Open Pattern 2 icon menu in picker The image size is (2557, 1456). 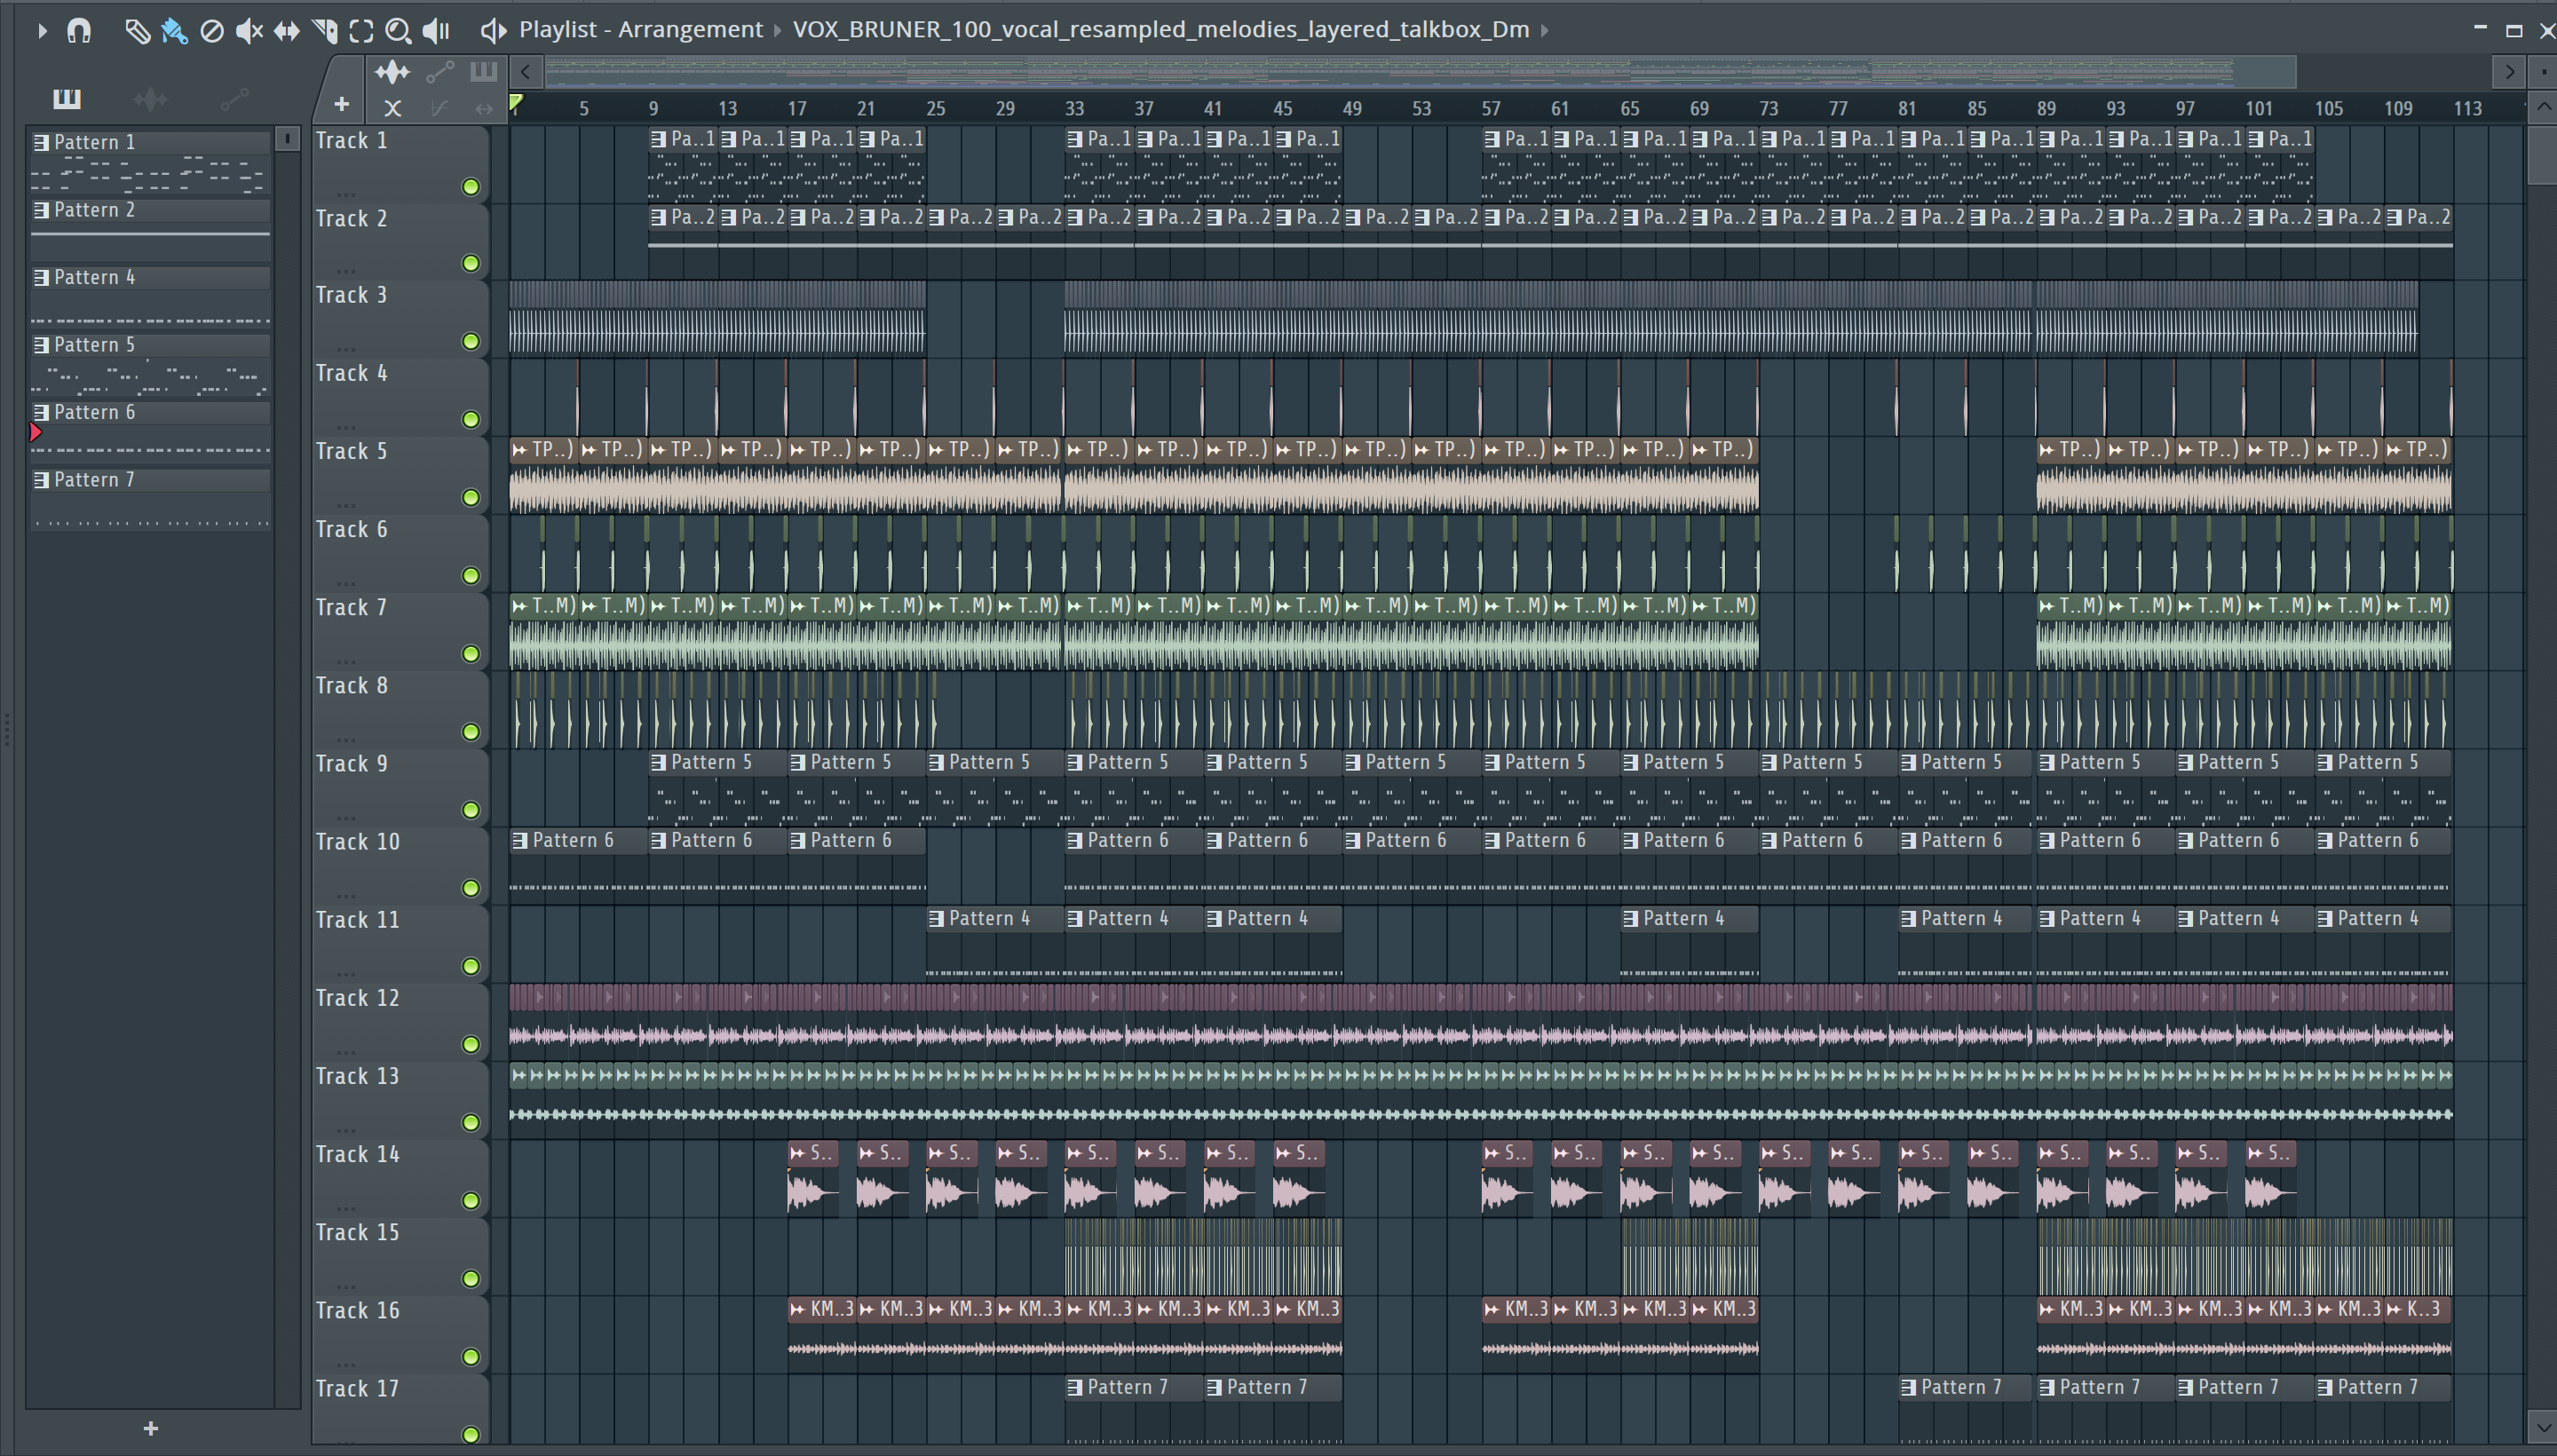[41, 210]
